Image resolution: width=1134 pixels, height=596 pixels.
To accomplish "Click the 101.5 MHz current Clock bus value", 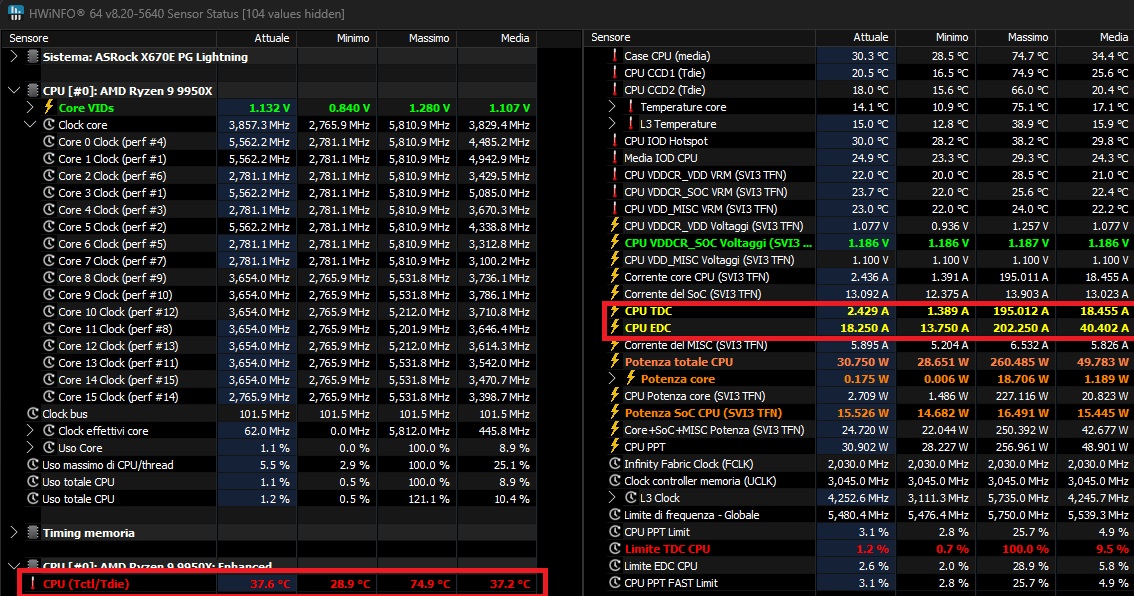I will coord(264,414).
